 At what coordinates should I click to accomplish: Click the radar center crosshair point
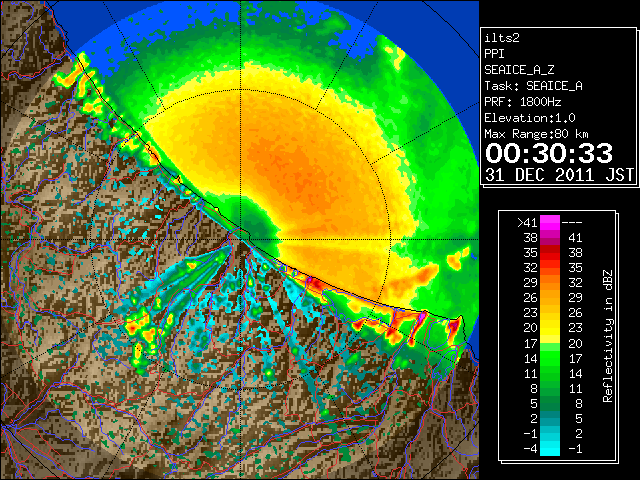[x=241, y=240]
